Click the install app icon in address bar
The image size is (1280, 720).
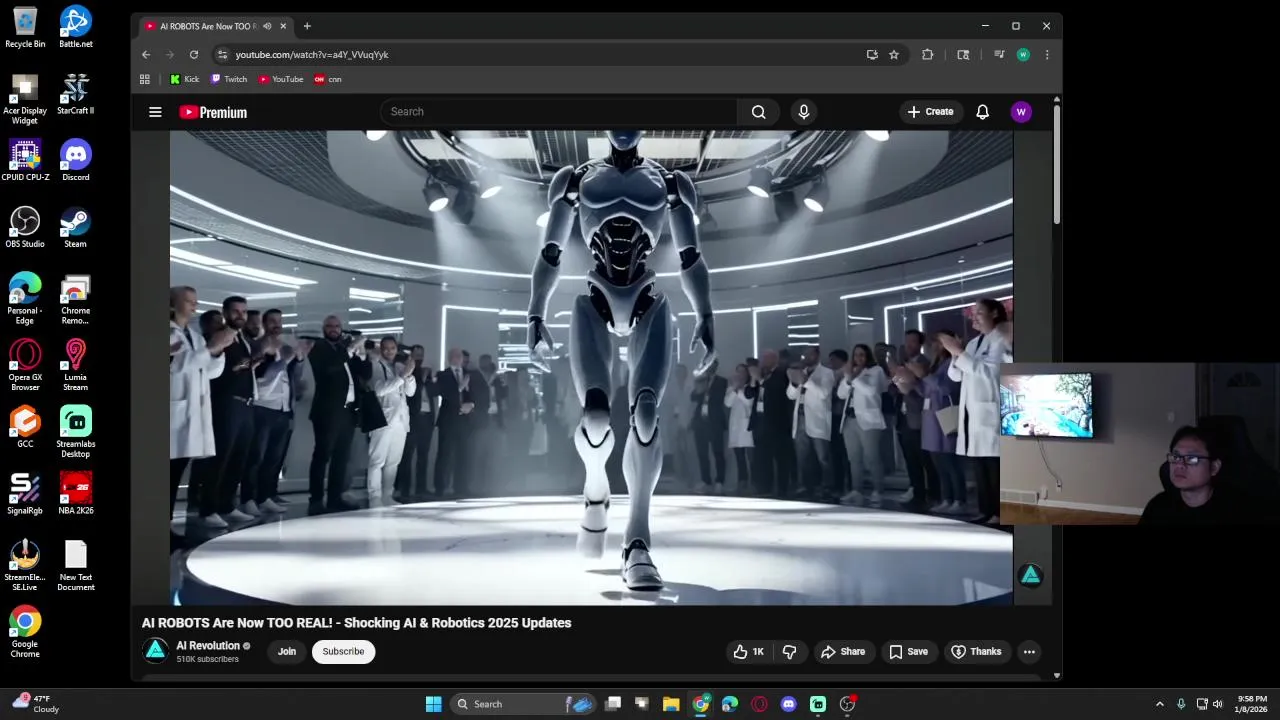(872, 55)
